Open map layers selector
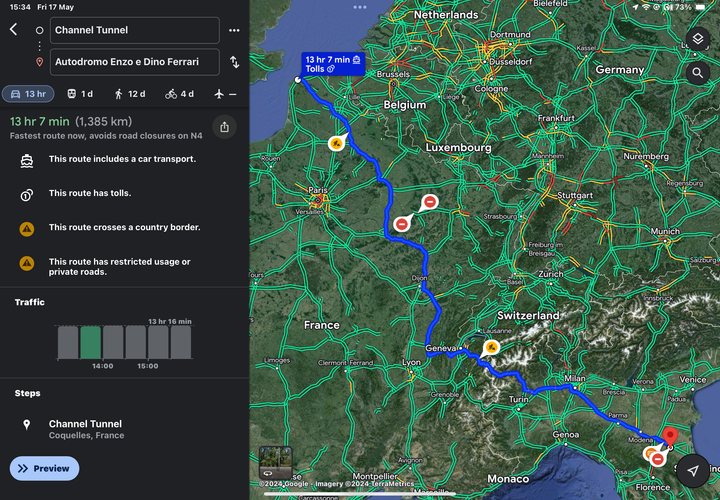 pyautogui.click(x=698, y=39)
